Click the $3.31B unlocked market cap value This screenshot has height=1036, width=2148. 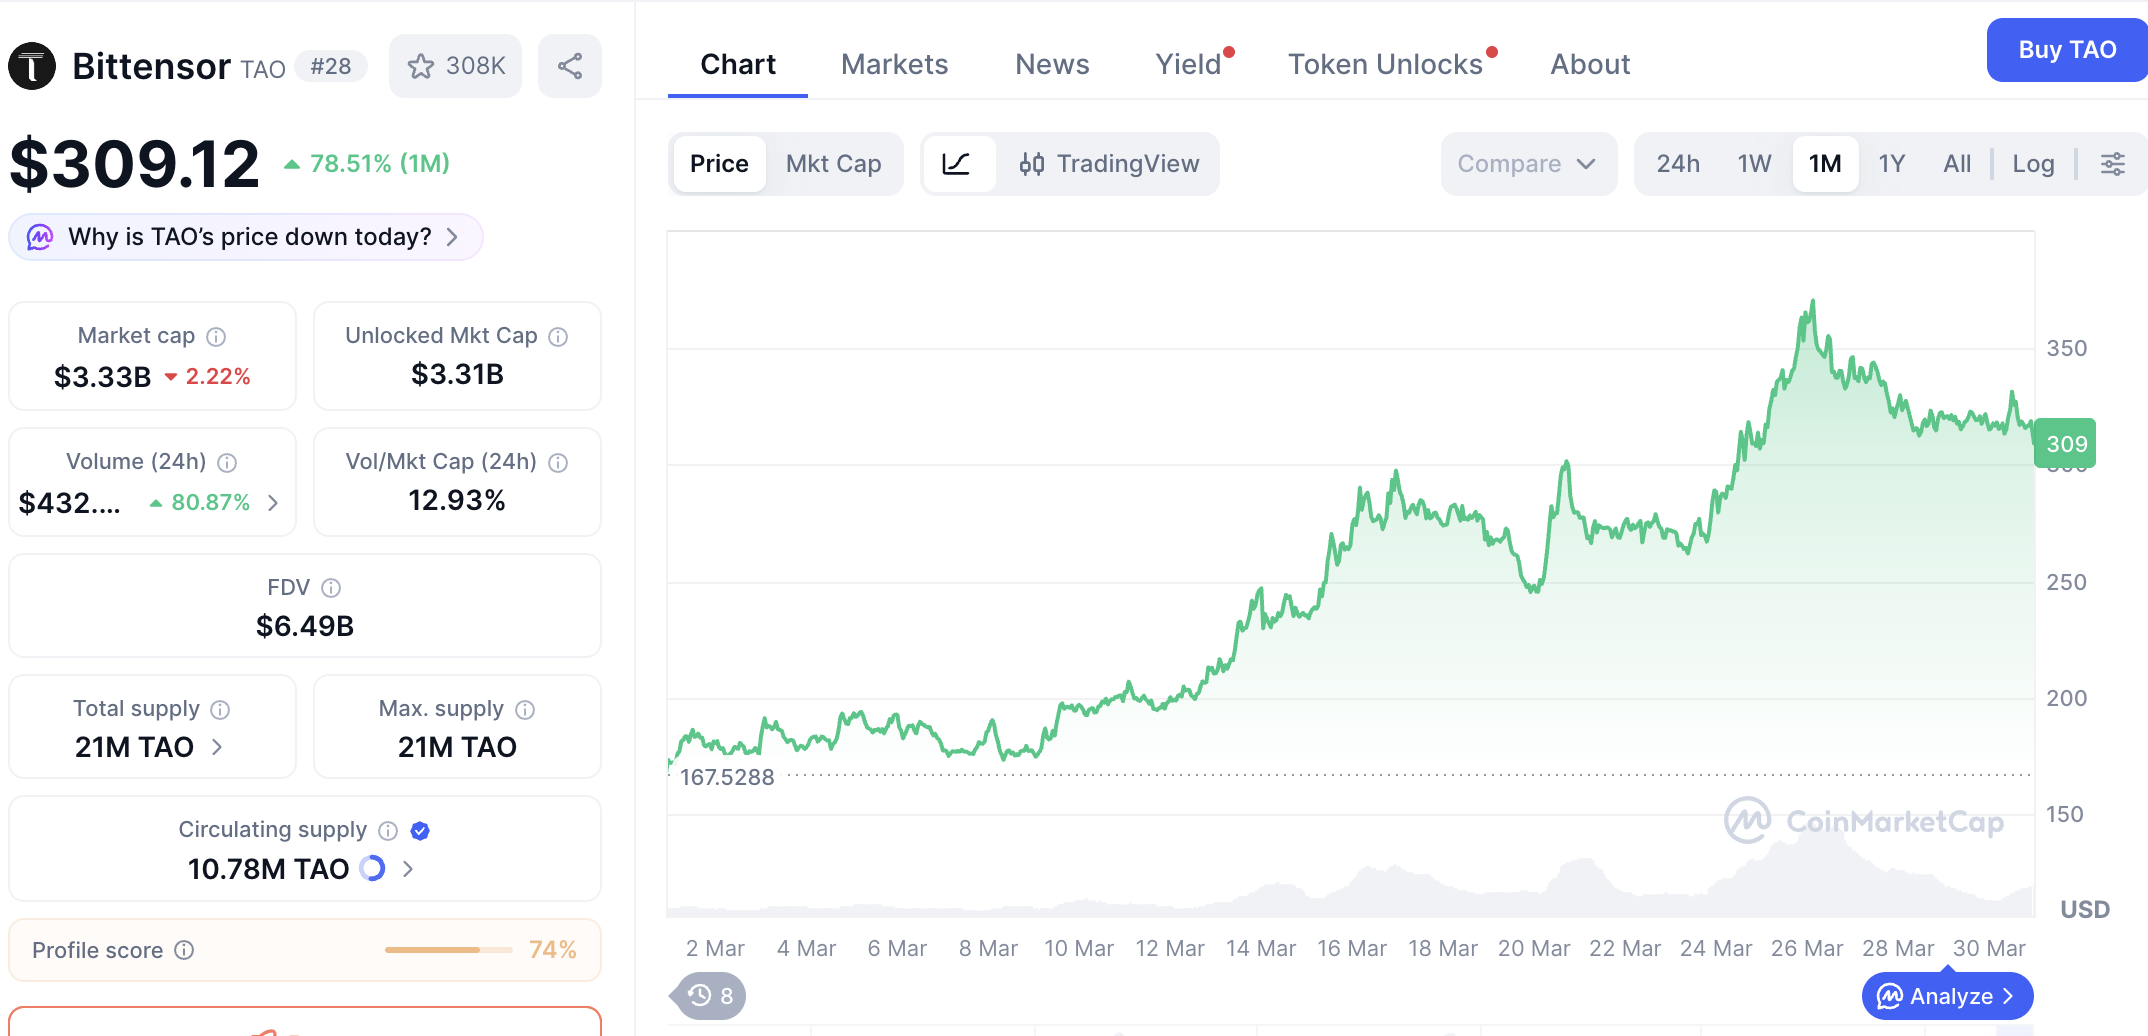(x=457, y=374)
